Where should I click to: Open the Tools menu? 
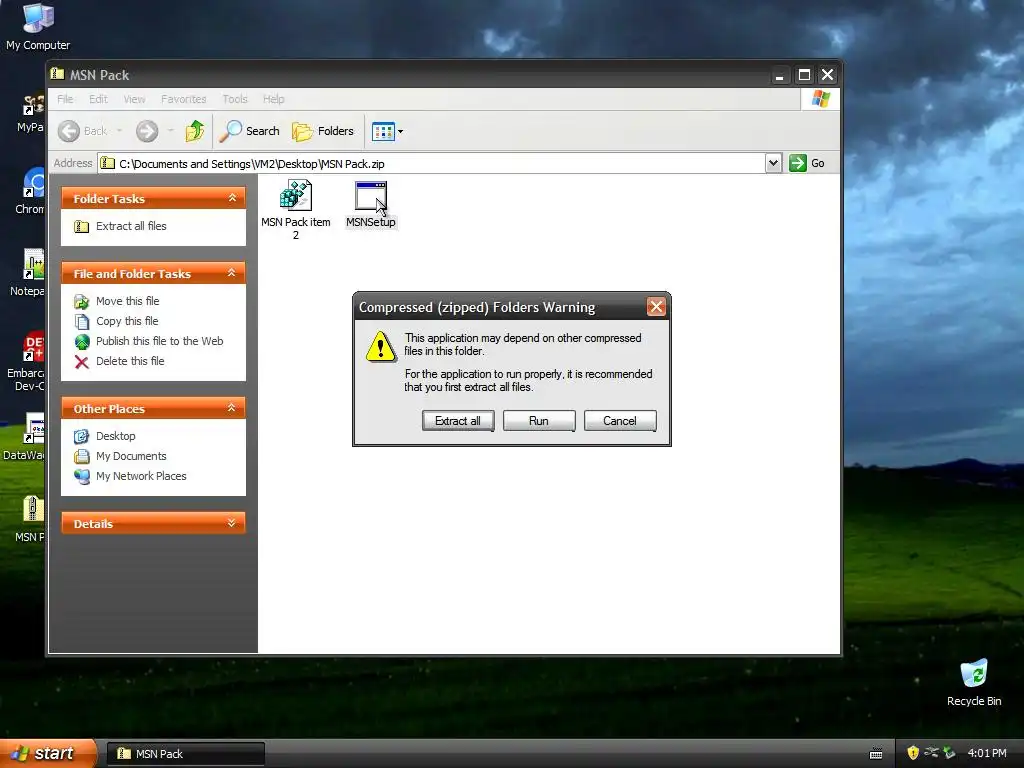click(x=235, y=99)
